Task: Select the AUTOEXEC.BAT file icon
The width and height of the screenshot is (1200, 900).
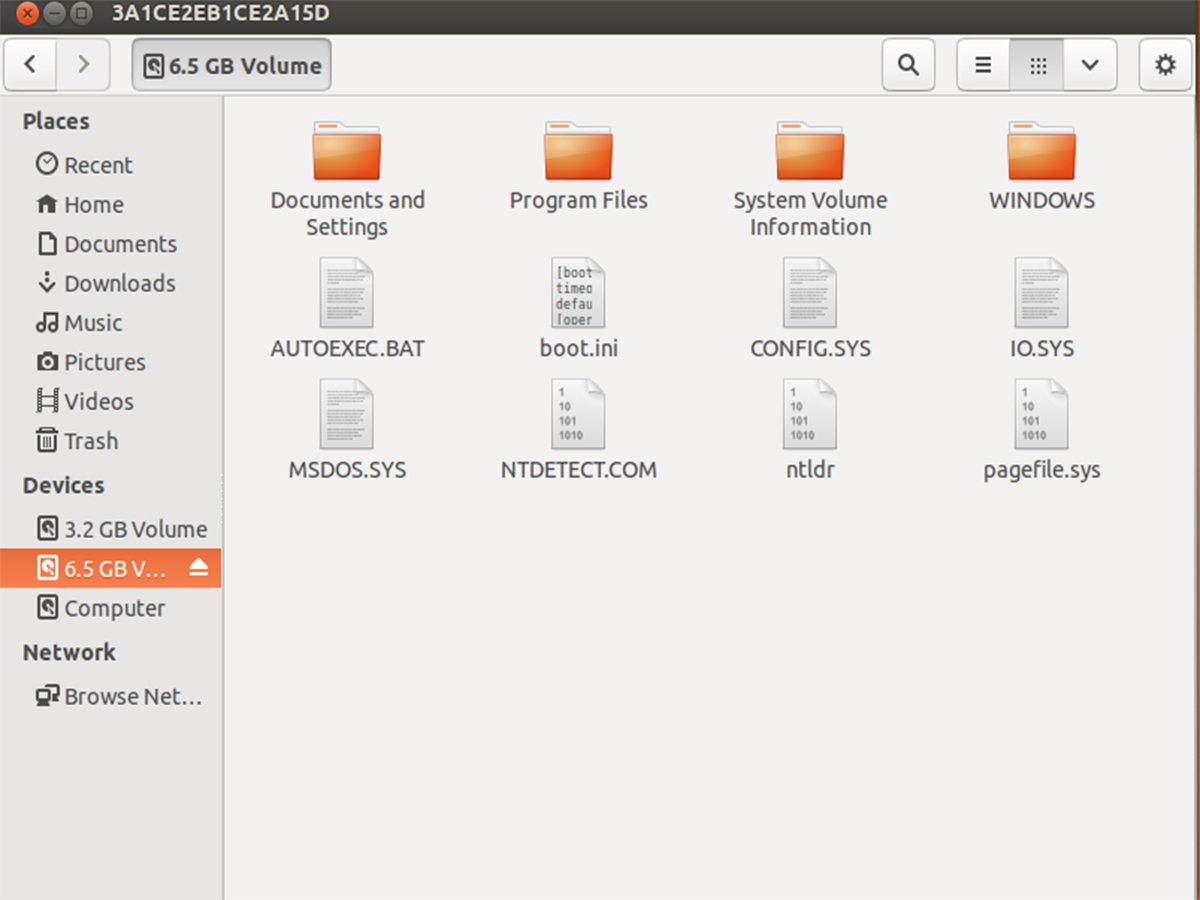Action: [347, 293]
